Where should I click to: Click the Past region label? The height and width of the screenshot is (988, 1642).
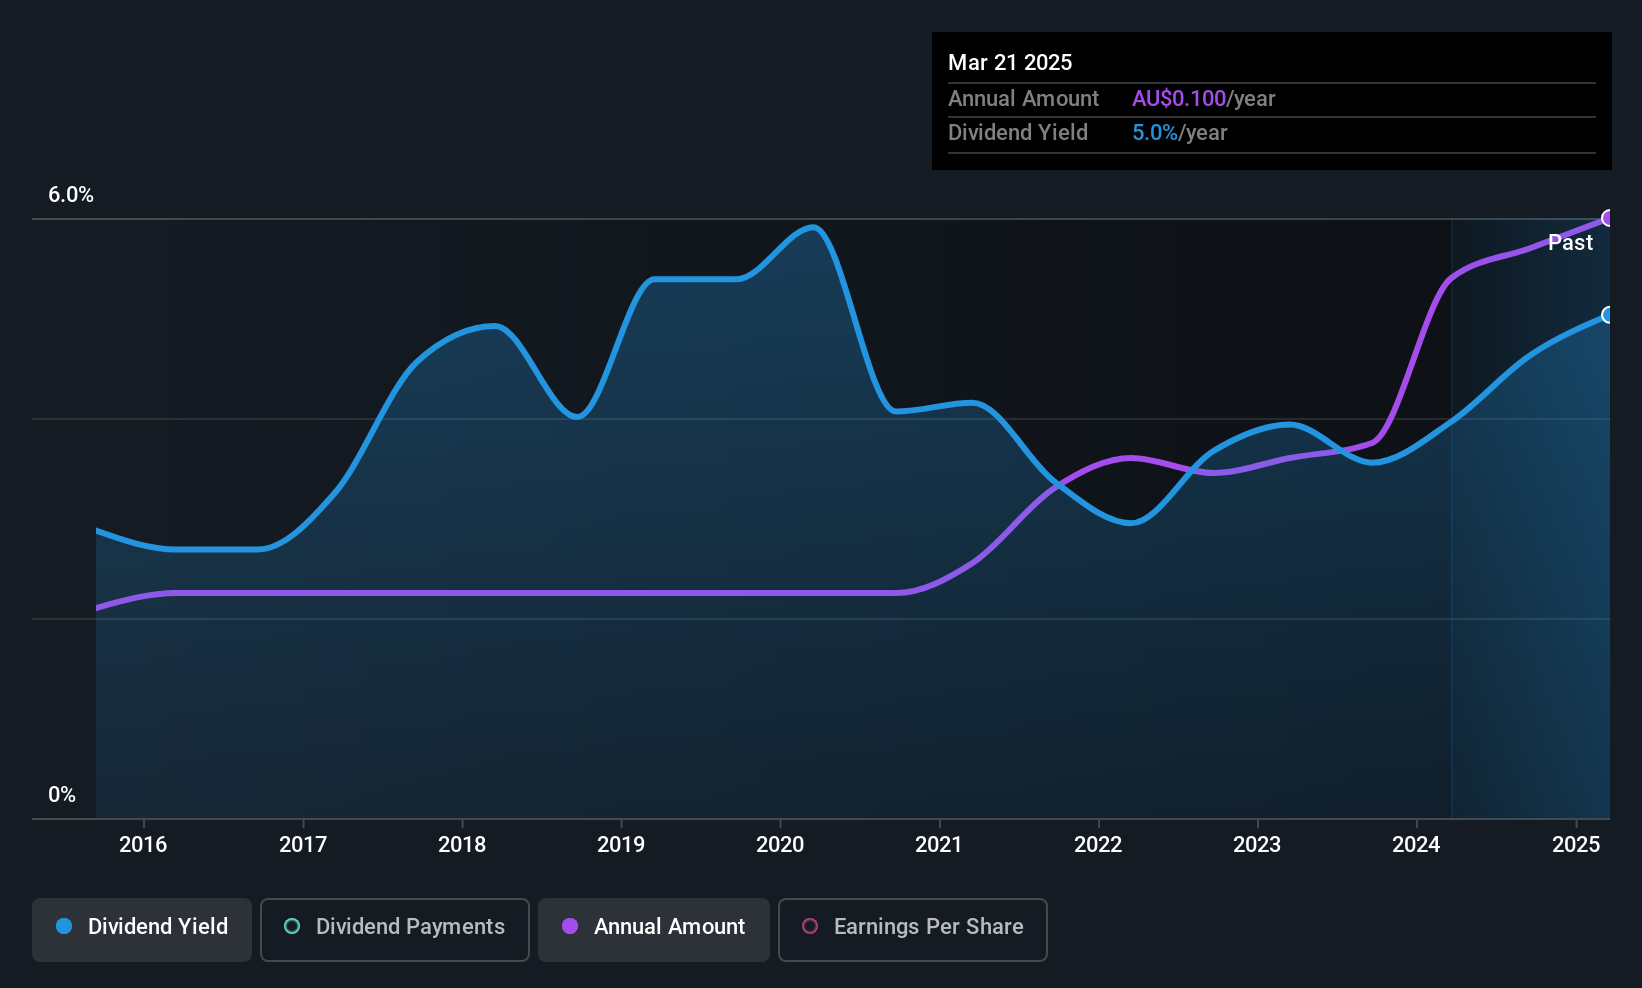pos(1570,243)
